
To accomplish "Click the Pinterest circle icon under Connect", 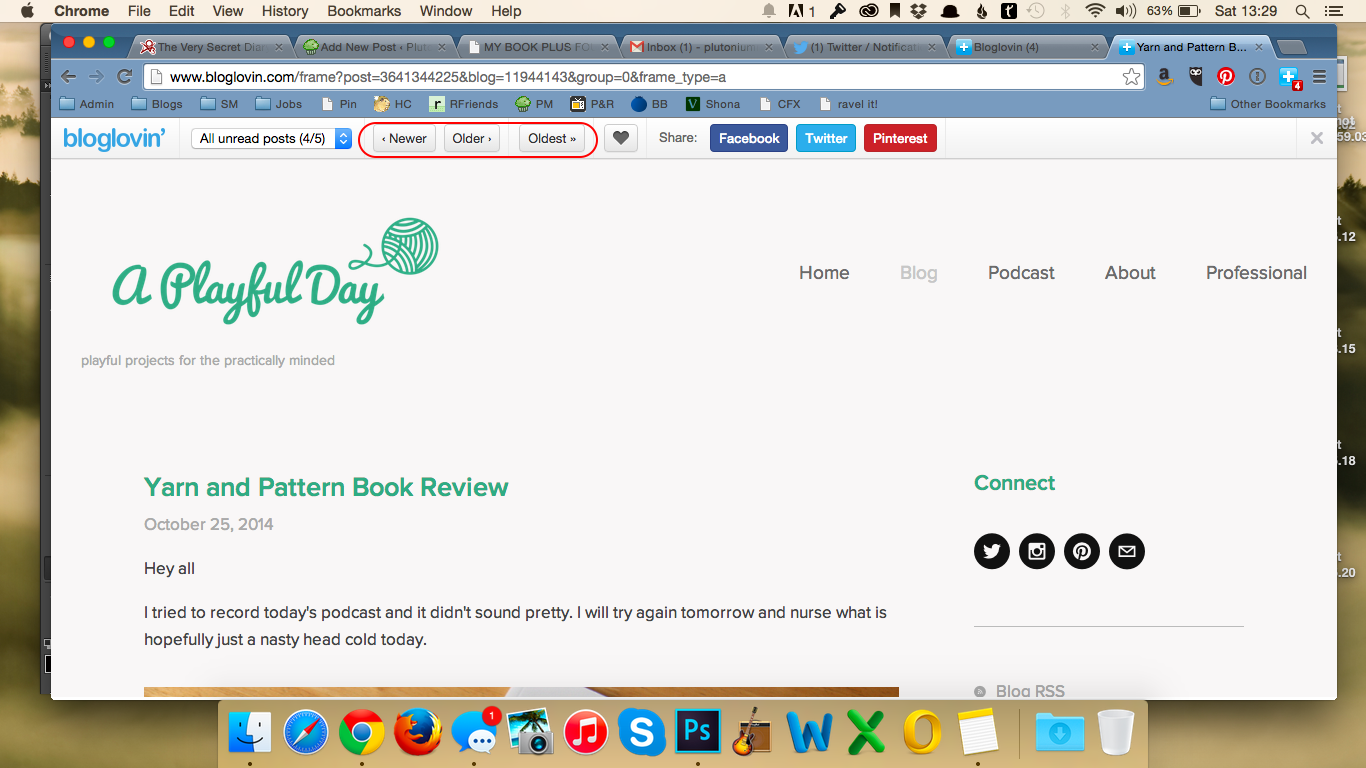I will pos(1082,551).
